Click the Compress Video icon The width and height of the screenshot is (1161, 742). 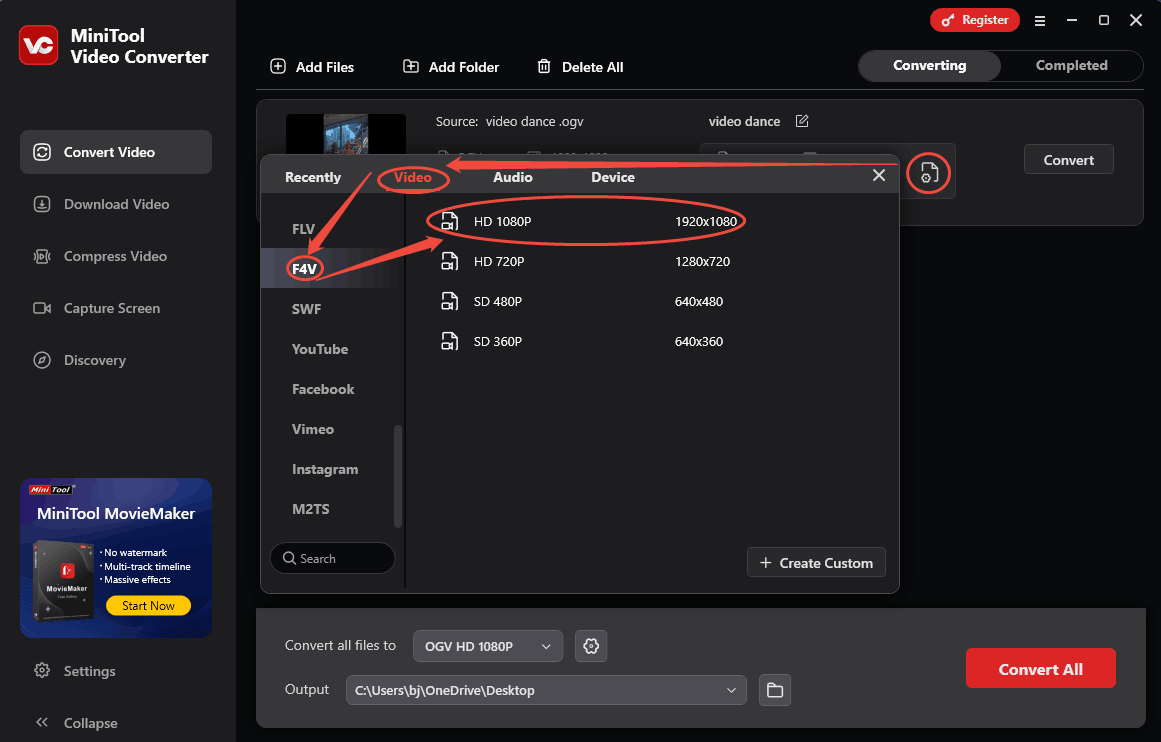pyautogui.click(x=42, y=256)
